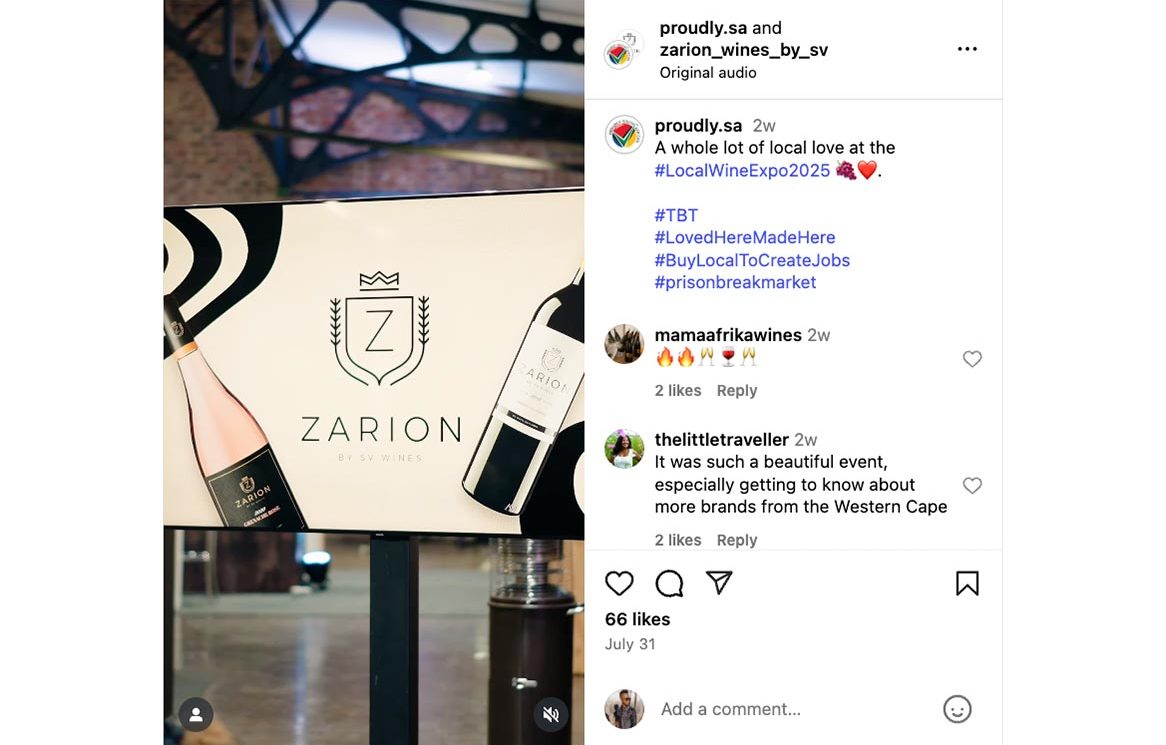Open the proudly.sa avatar in the caption
This screenshot has width=1166, height=745.
[624, 135]
